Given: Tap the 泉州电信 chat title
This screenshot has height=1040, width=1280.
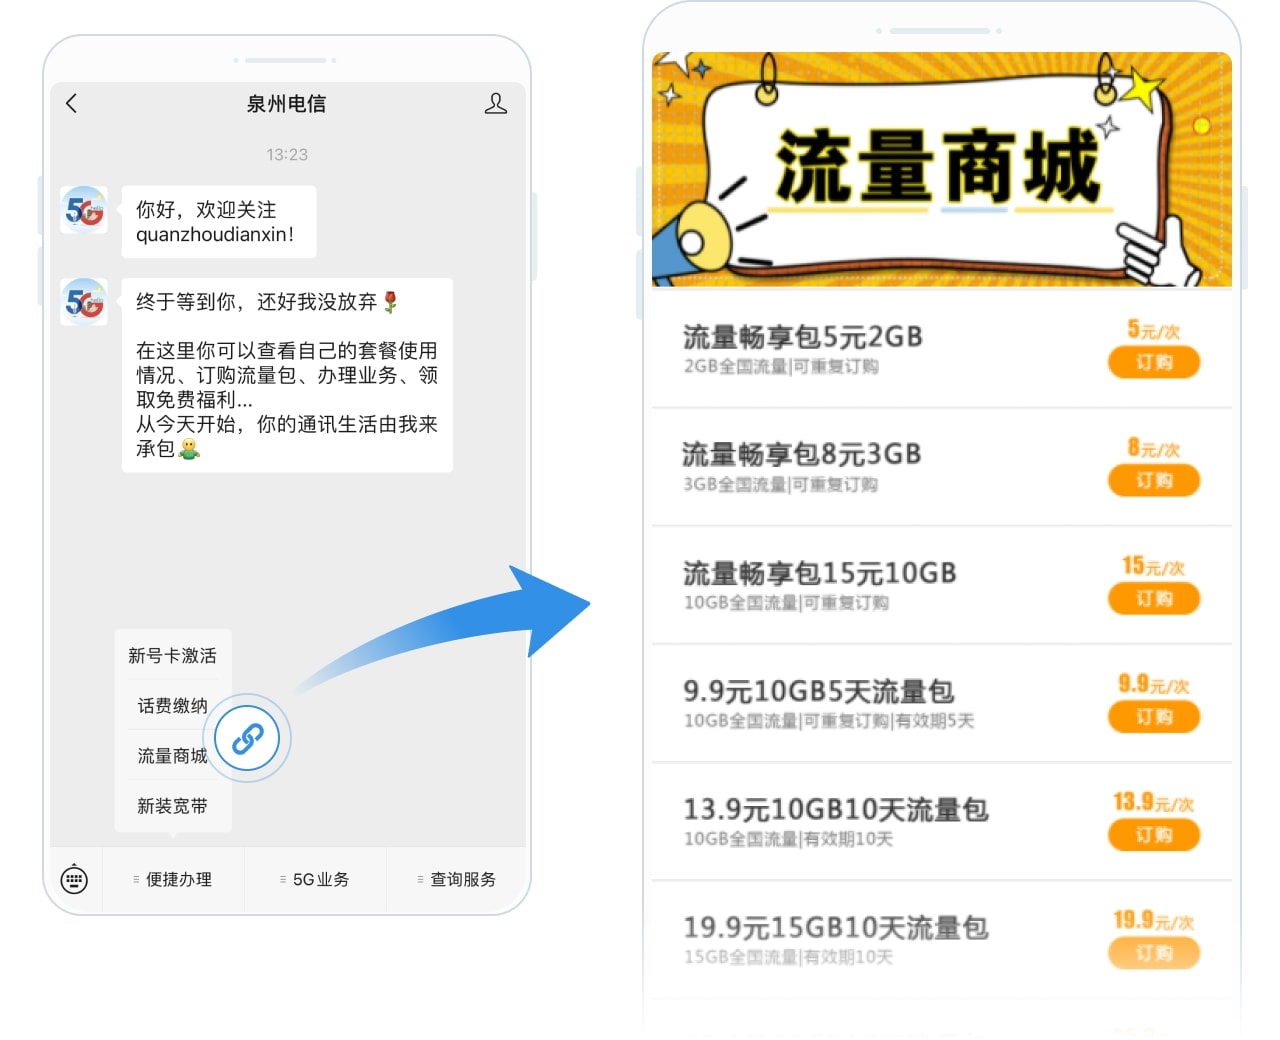Looking at the screenshot, I should click(x=286, y=104).
